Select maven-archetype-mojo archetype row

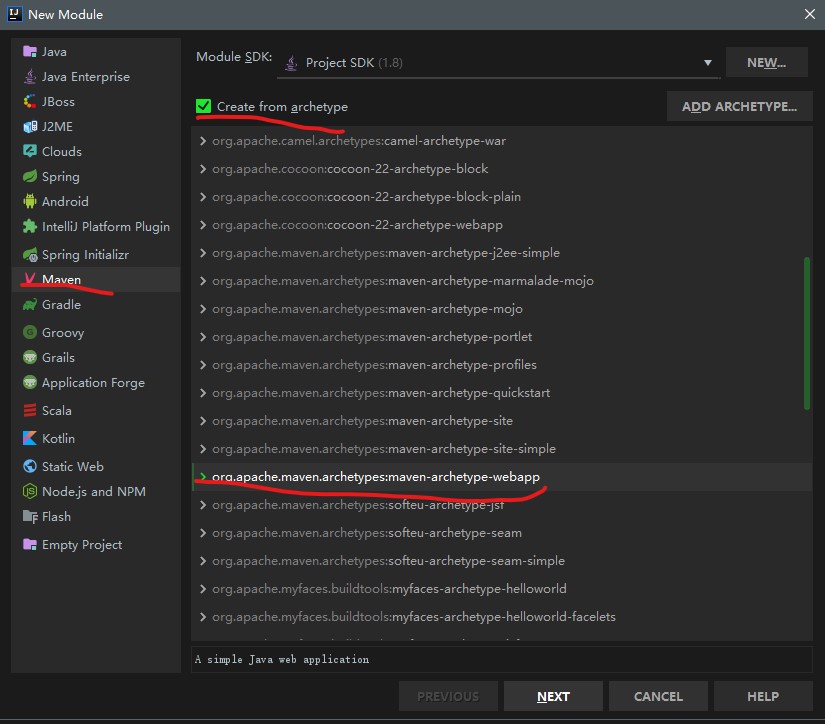point(501,309)
